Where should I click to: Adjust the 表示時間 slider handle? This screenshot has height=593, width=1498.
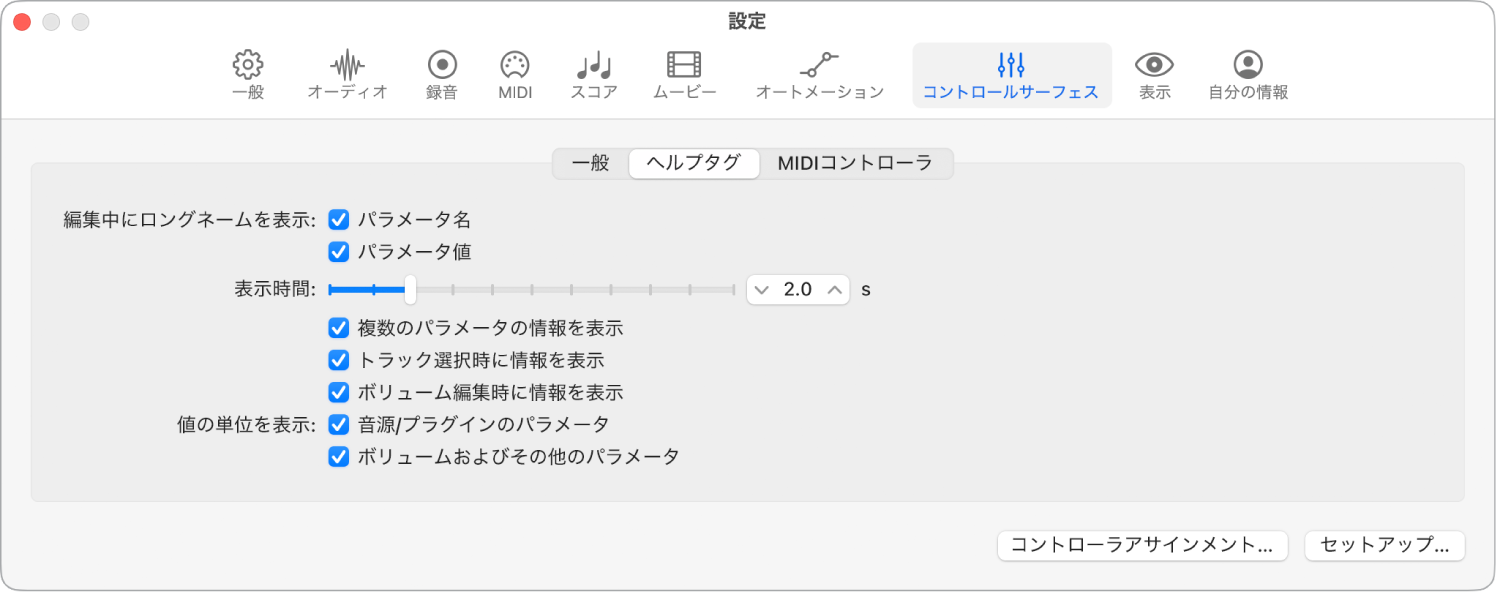click(x=410, y=289)
